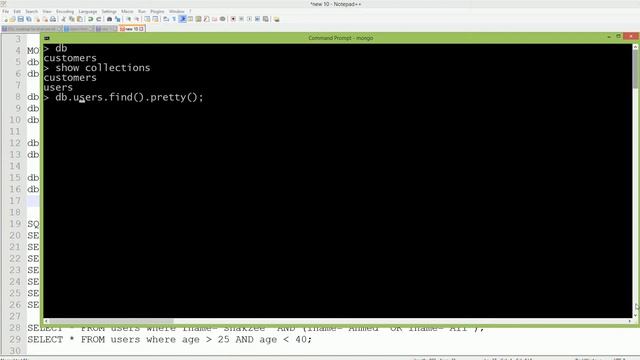The width and height of the screenshot is (640, 360).
Task: Click the Start Recording macro icon
Action: coord(233,19)
